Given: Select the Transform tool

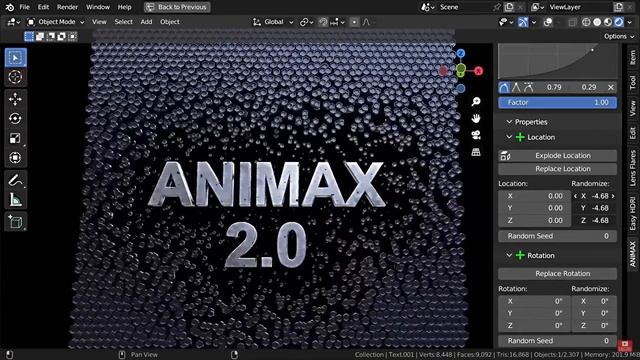Looking at the screenshot, I should (16, 158).
